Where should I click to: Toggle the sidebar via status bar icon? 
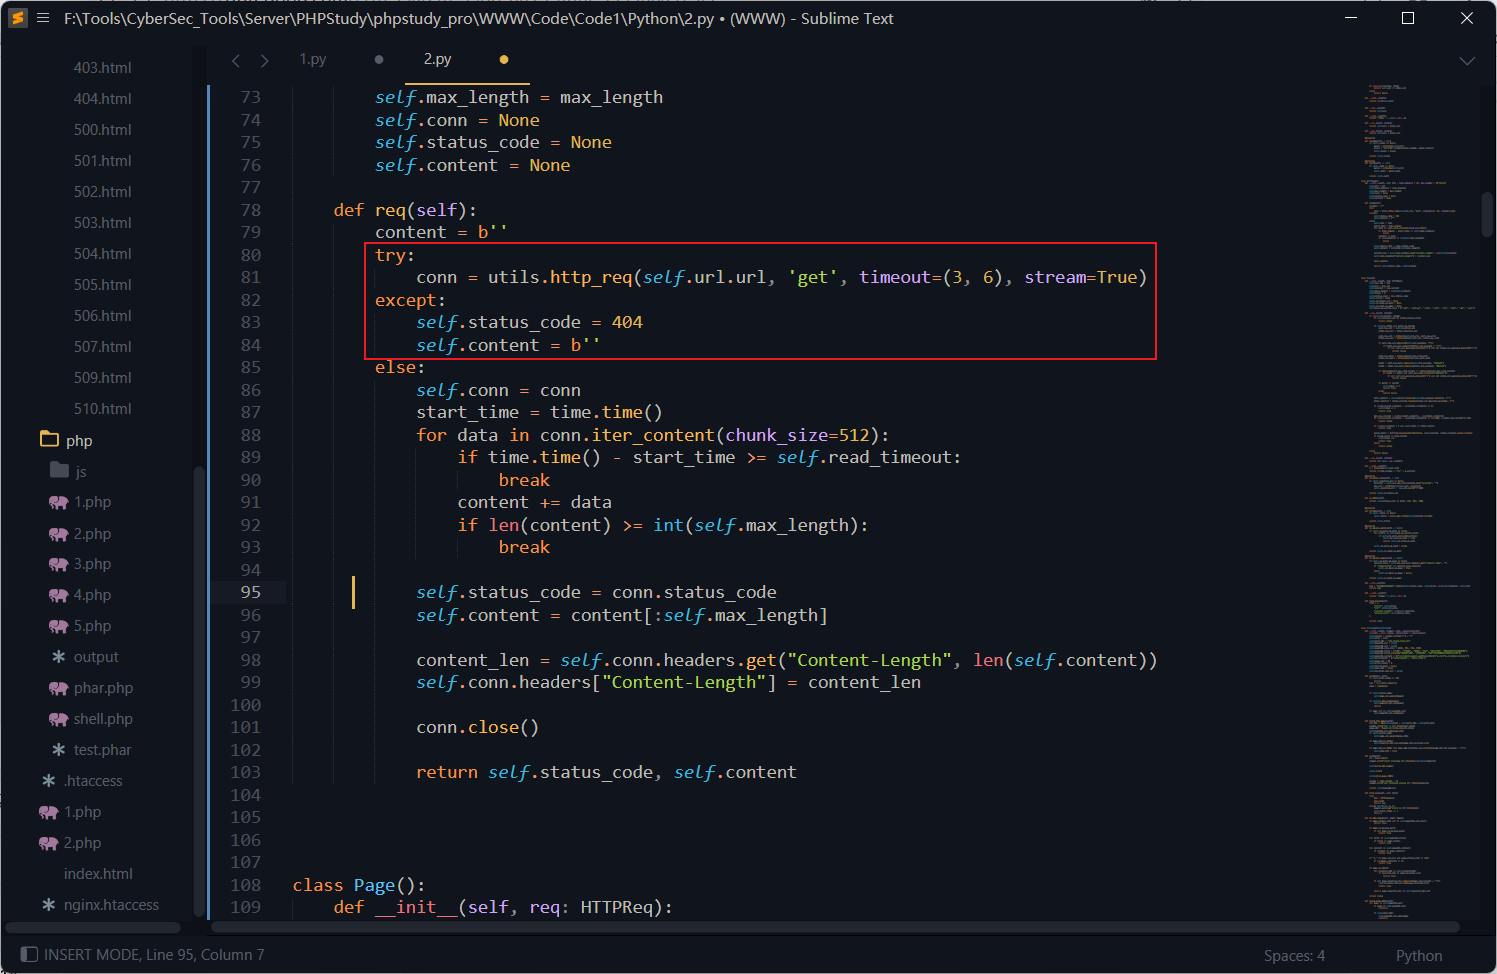29,955
